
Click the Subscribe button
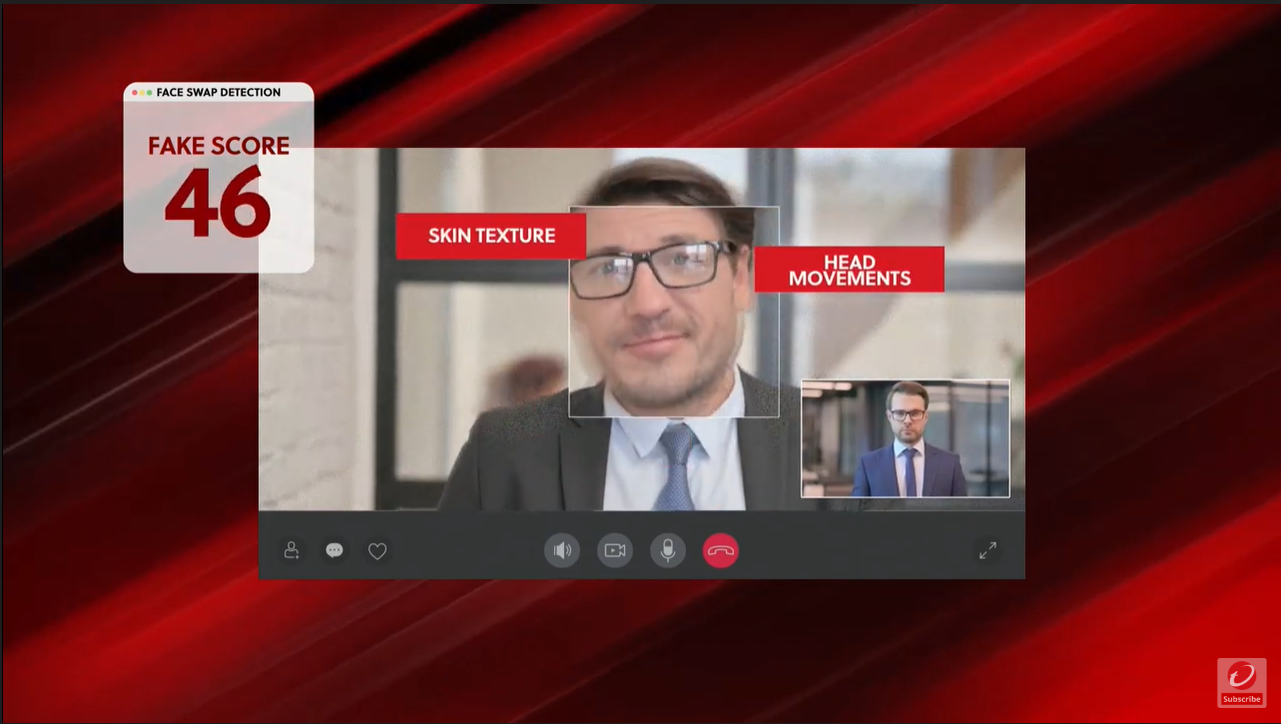coord(1241,699)
